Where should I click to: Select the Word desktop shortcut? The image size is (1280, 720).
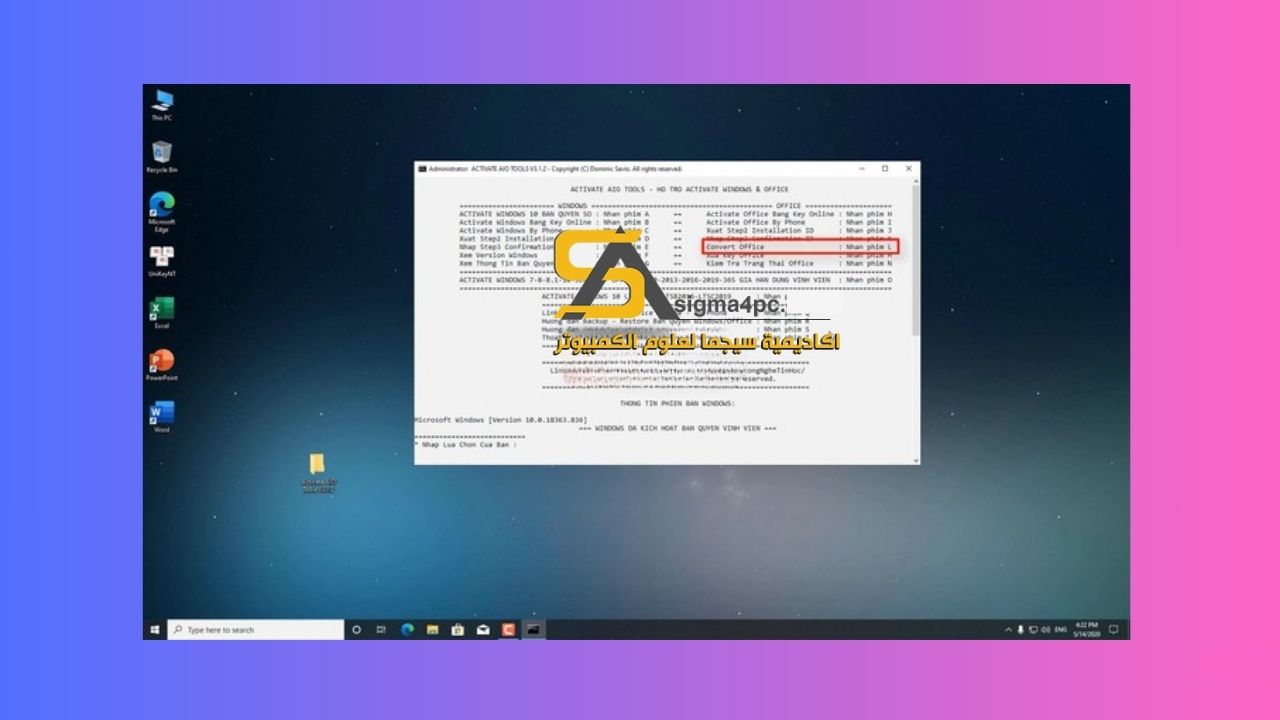[x=161, y=417]
